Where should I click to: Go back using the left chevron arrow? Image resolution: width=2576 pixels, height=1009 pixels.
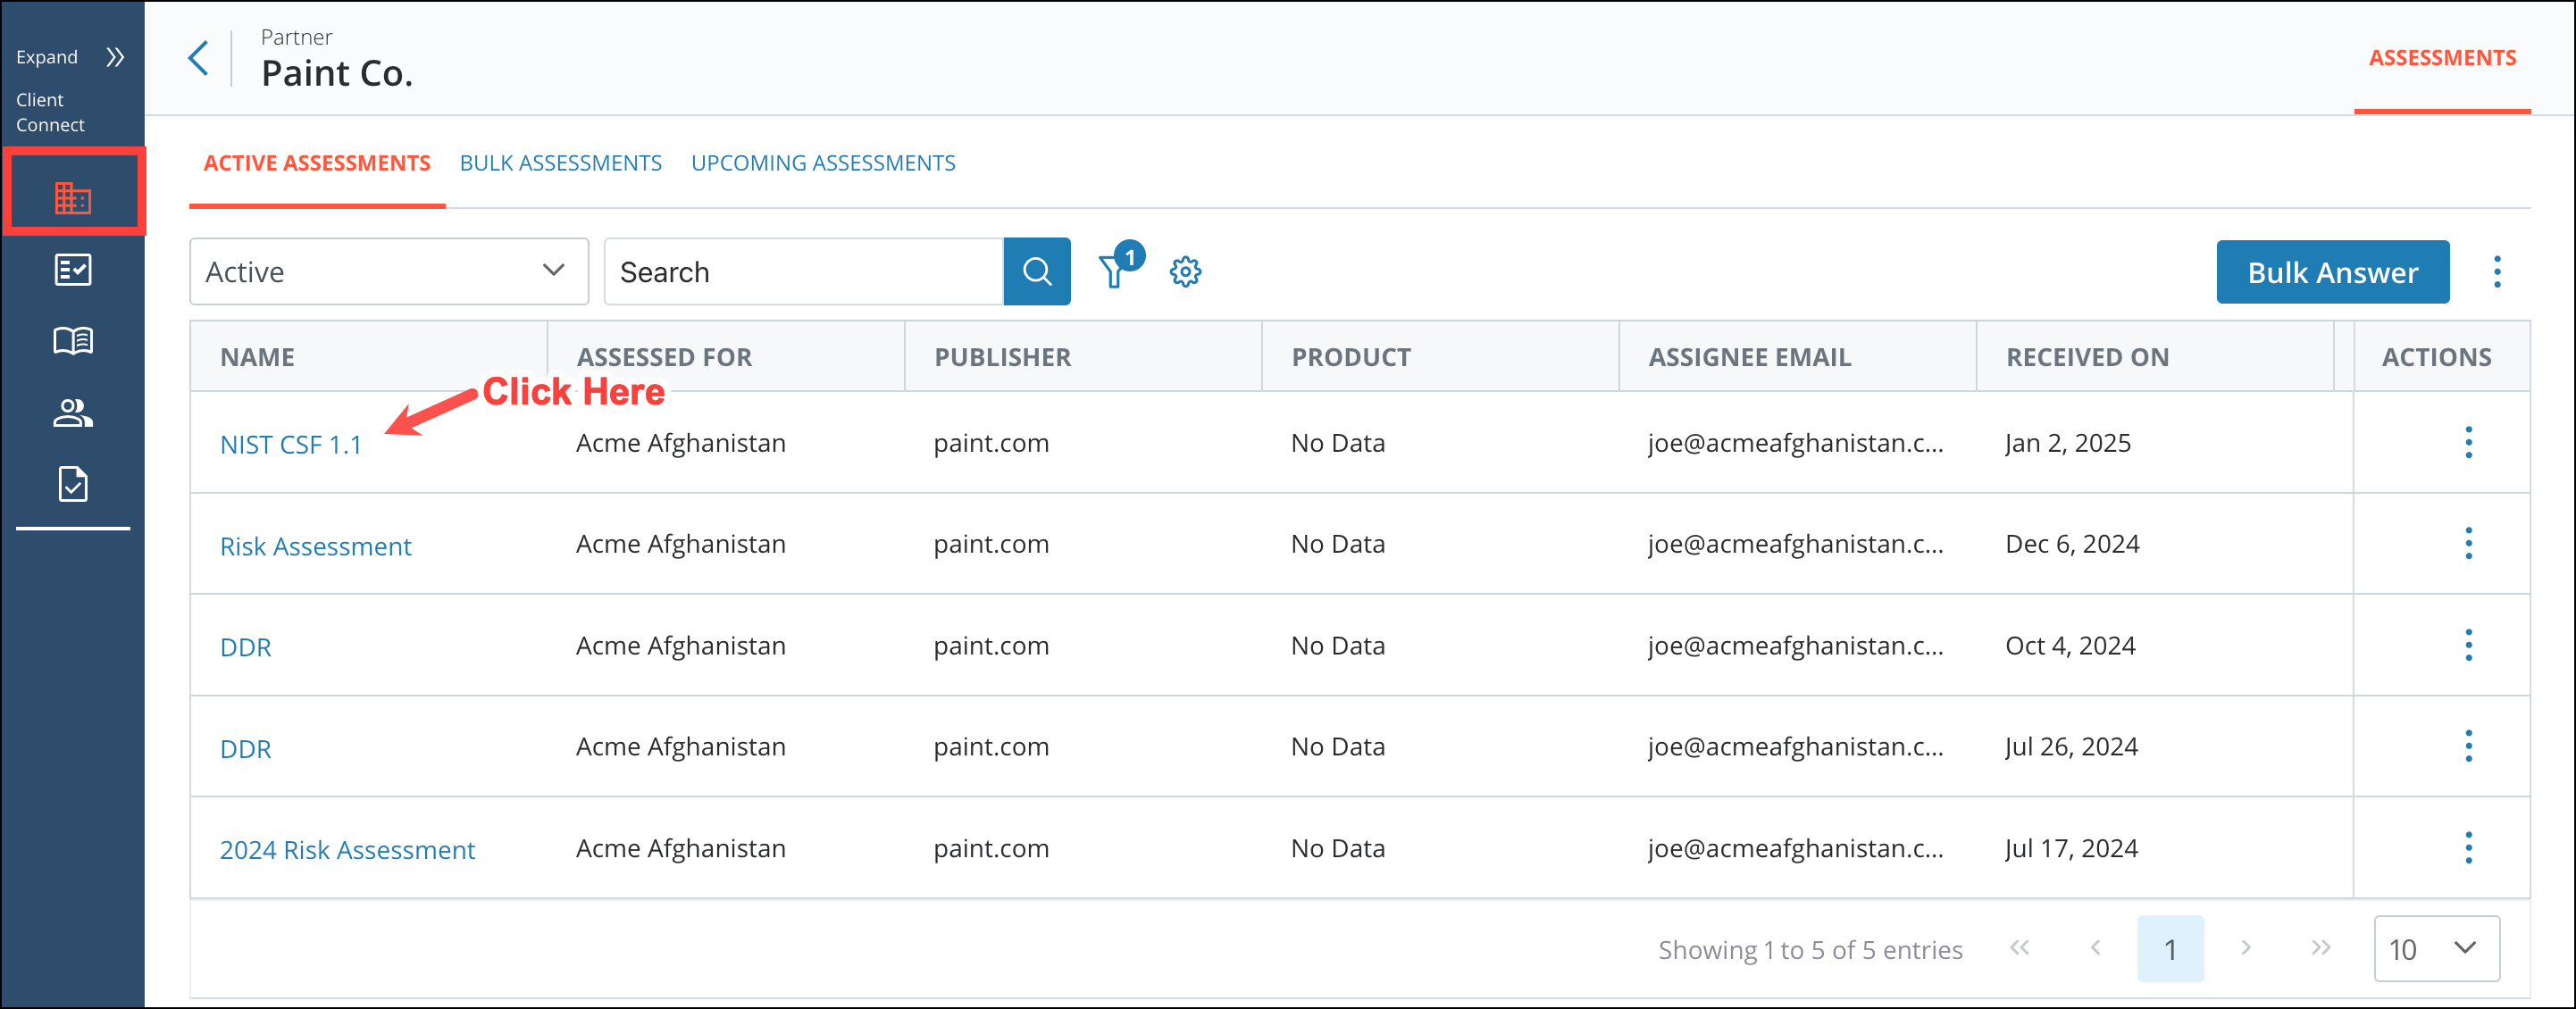point(199,58)
